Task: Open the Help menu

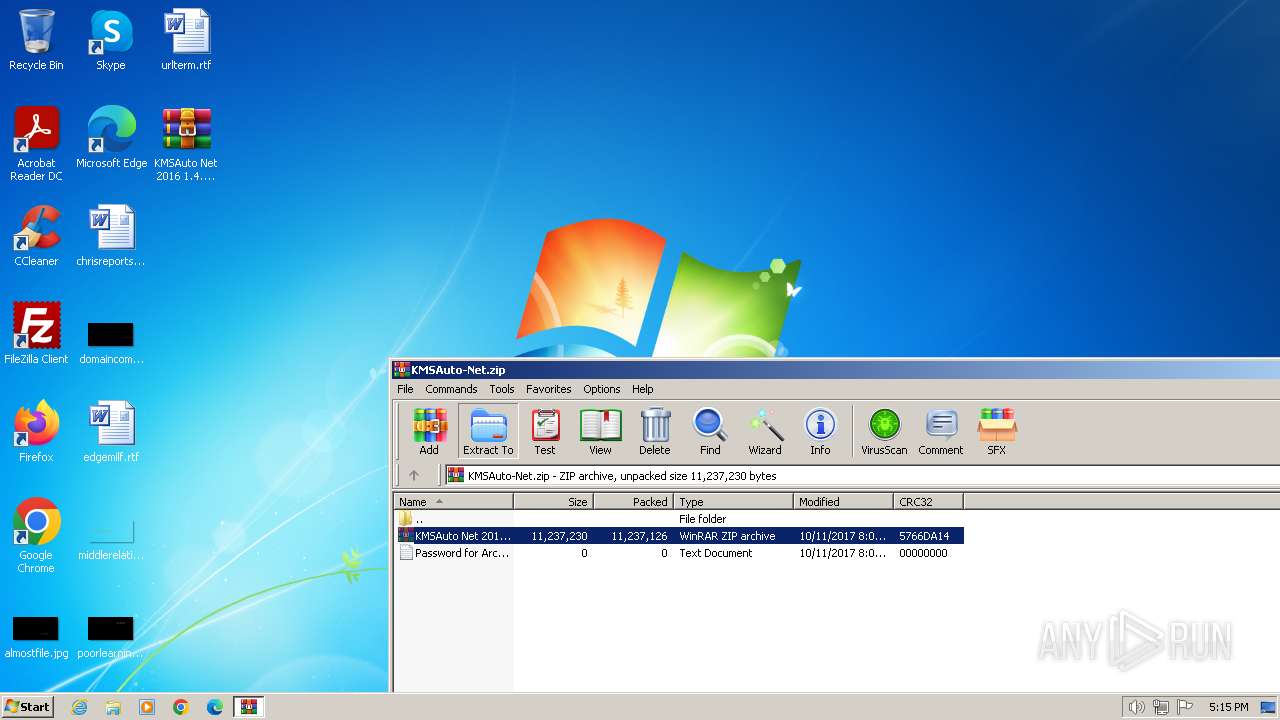Action: coord(643,389)
